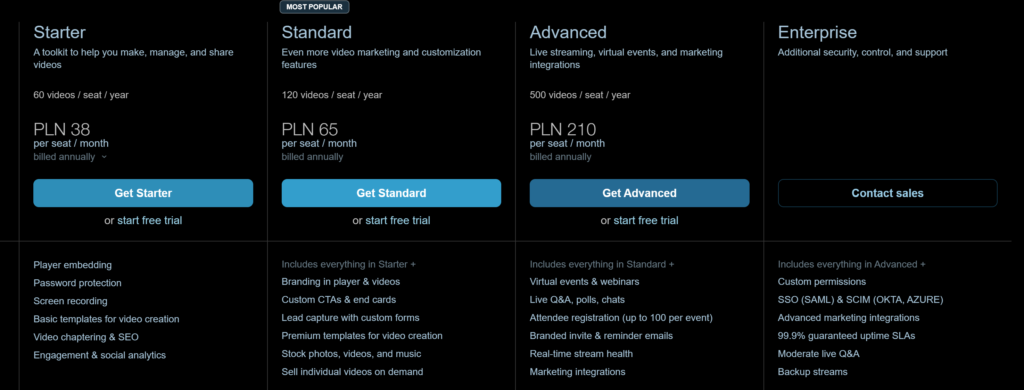Image resolution: width=1024 pixels, height=390 pixels.
Task: Click SSO (SAML) & SCIM feature text
Action: pyautogui.click(x=861, y=300)
